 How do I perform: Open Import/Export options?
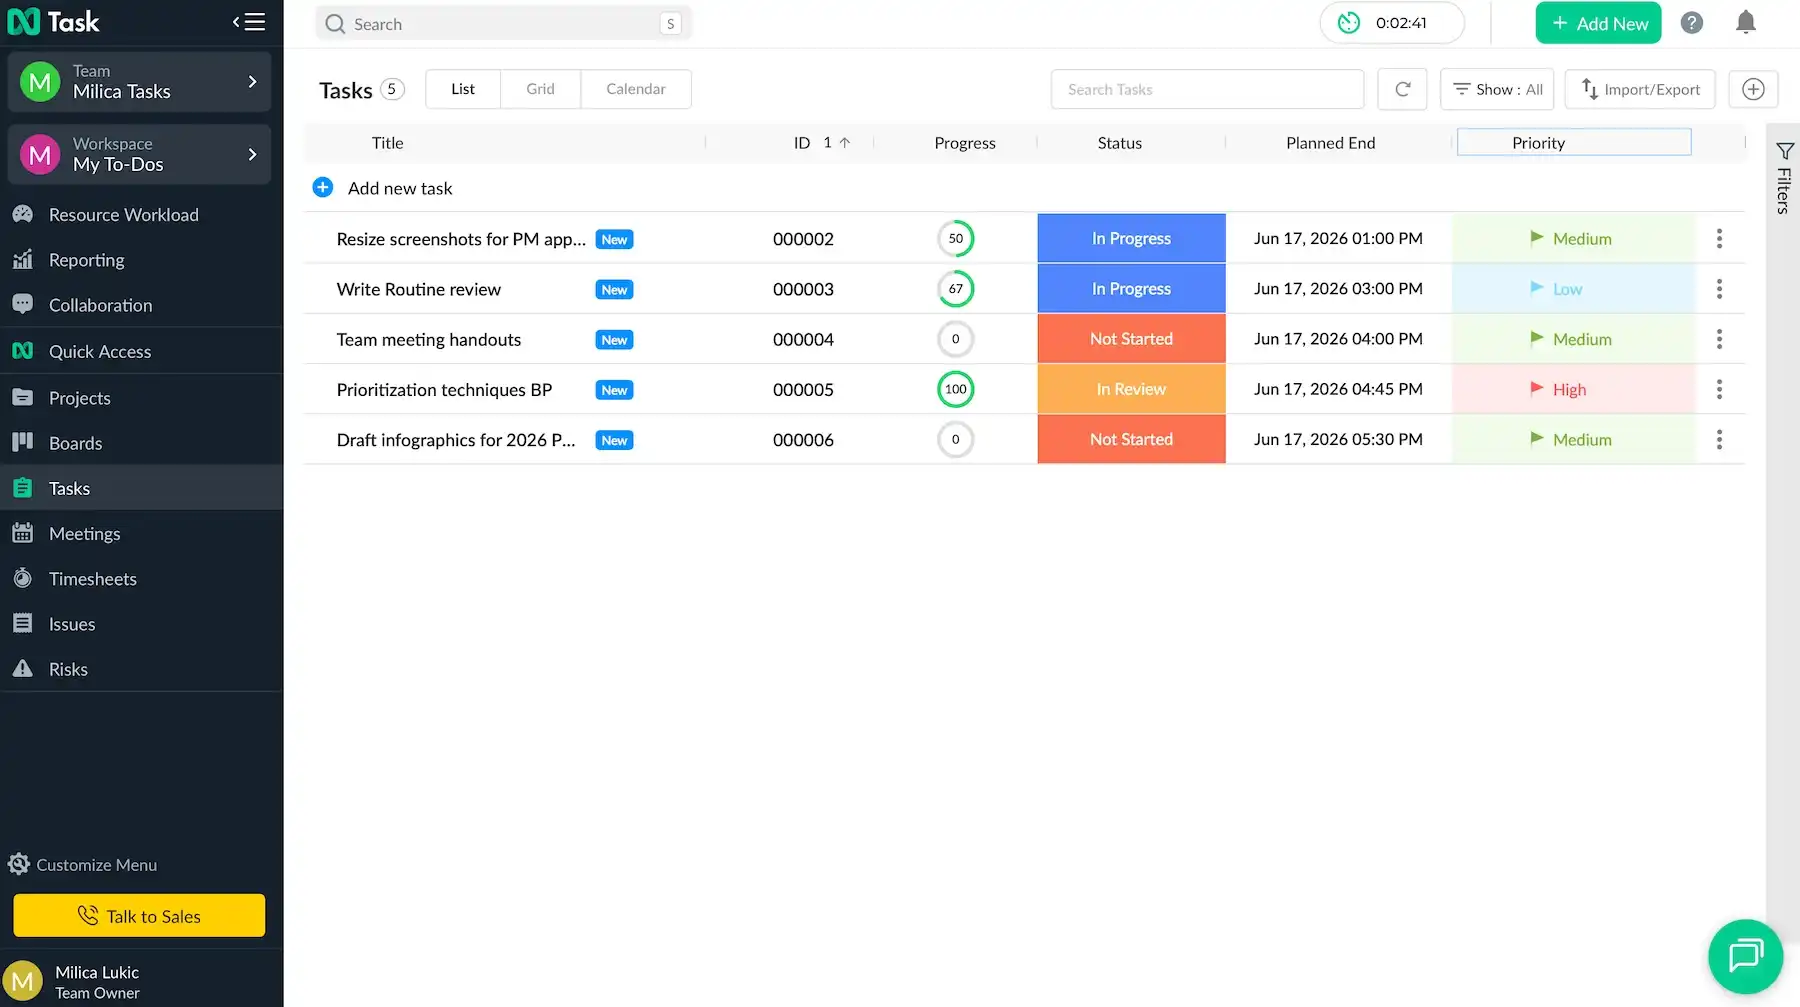[x=1640, y=89]
